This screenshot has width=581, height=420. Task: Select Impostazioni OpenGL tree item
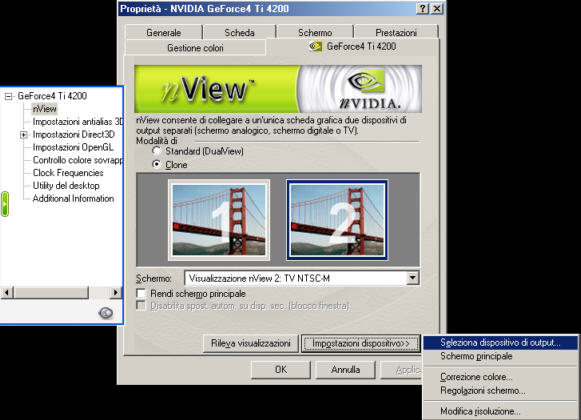coord(73,148)
